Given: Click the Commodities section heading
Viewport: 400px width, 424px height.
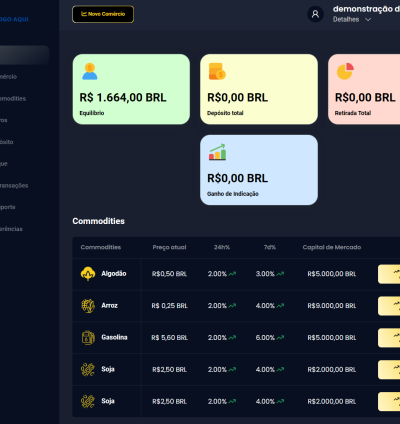Looking at the screenshot, I should point(99,221).
